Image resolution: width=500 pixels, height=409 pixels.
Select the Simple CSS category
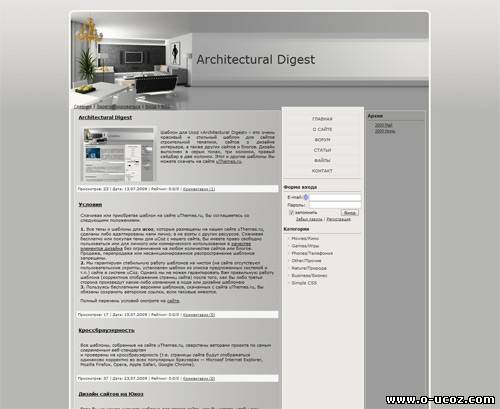(x=304, y=283)
